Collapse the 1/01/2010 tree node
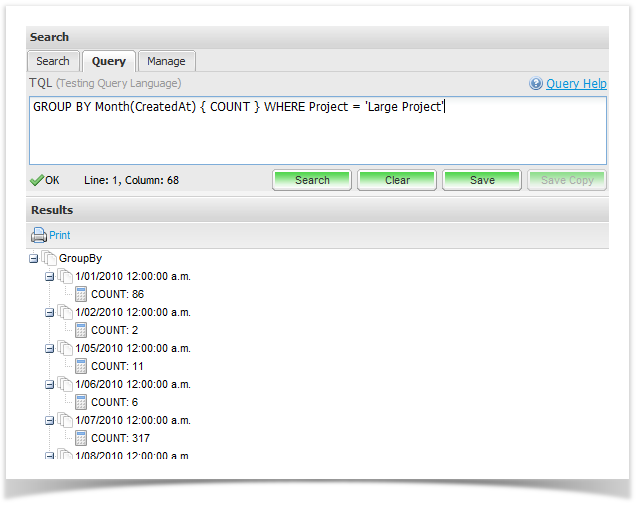Viewport: 643px width, 508px height. pos(50,276)
